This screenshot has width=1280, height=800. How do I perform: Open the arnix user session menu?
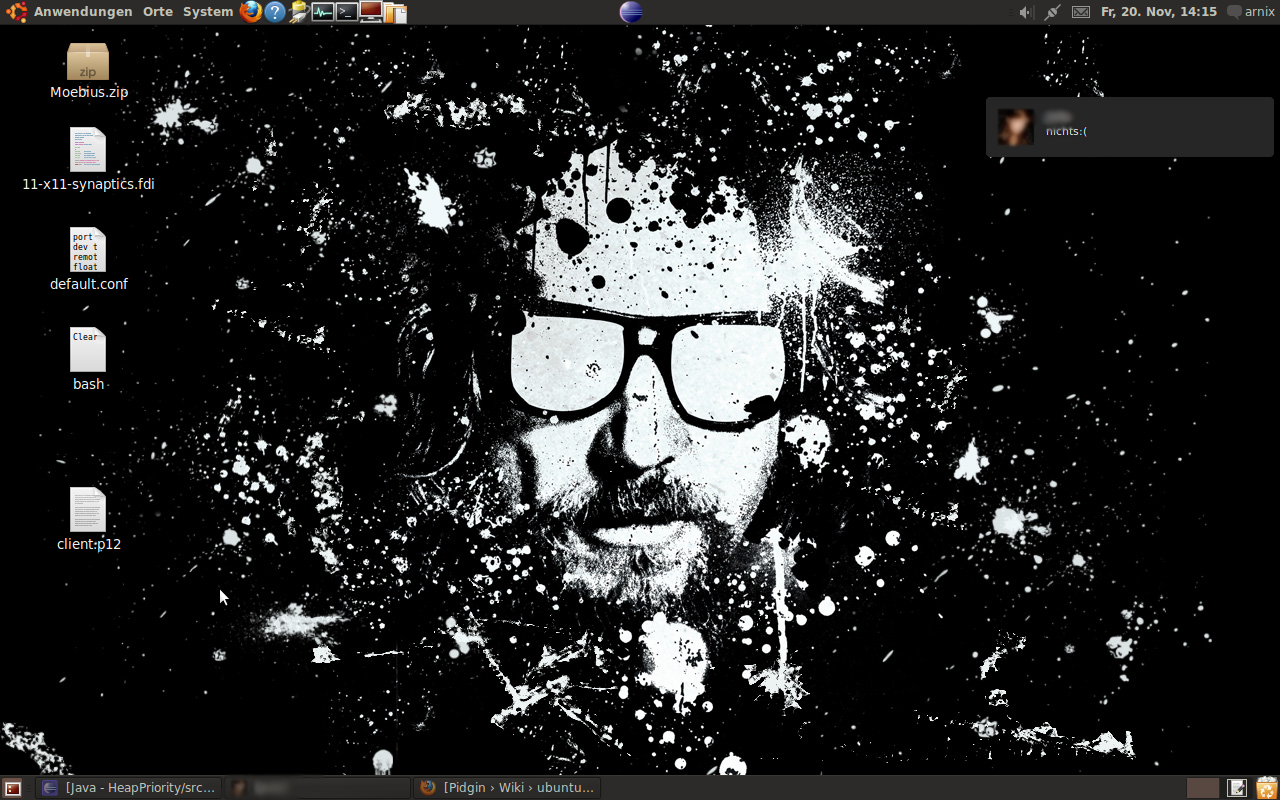(1251, 12)
